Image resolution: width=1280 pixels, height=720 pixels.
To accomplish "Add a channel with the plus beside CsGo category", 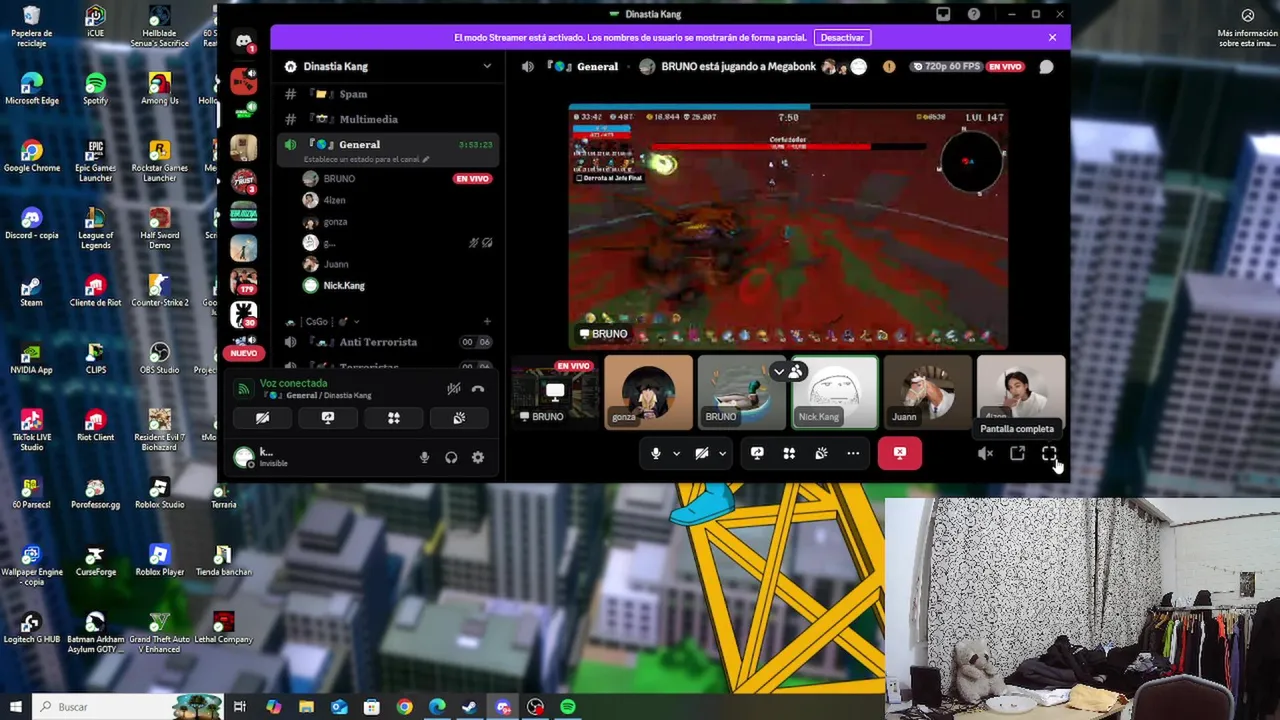I will click(x=487, y=322).
